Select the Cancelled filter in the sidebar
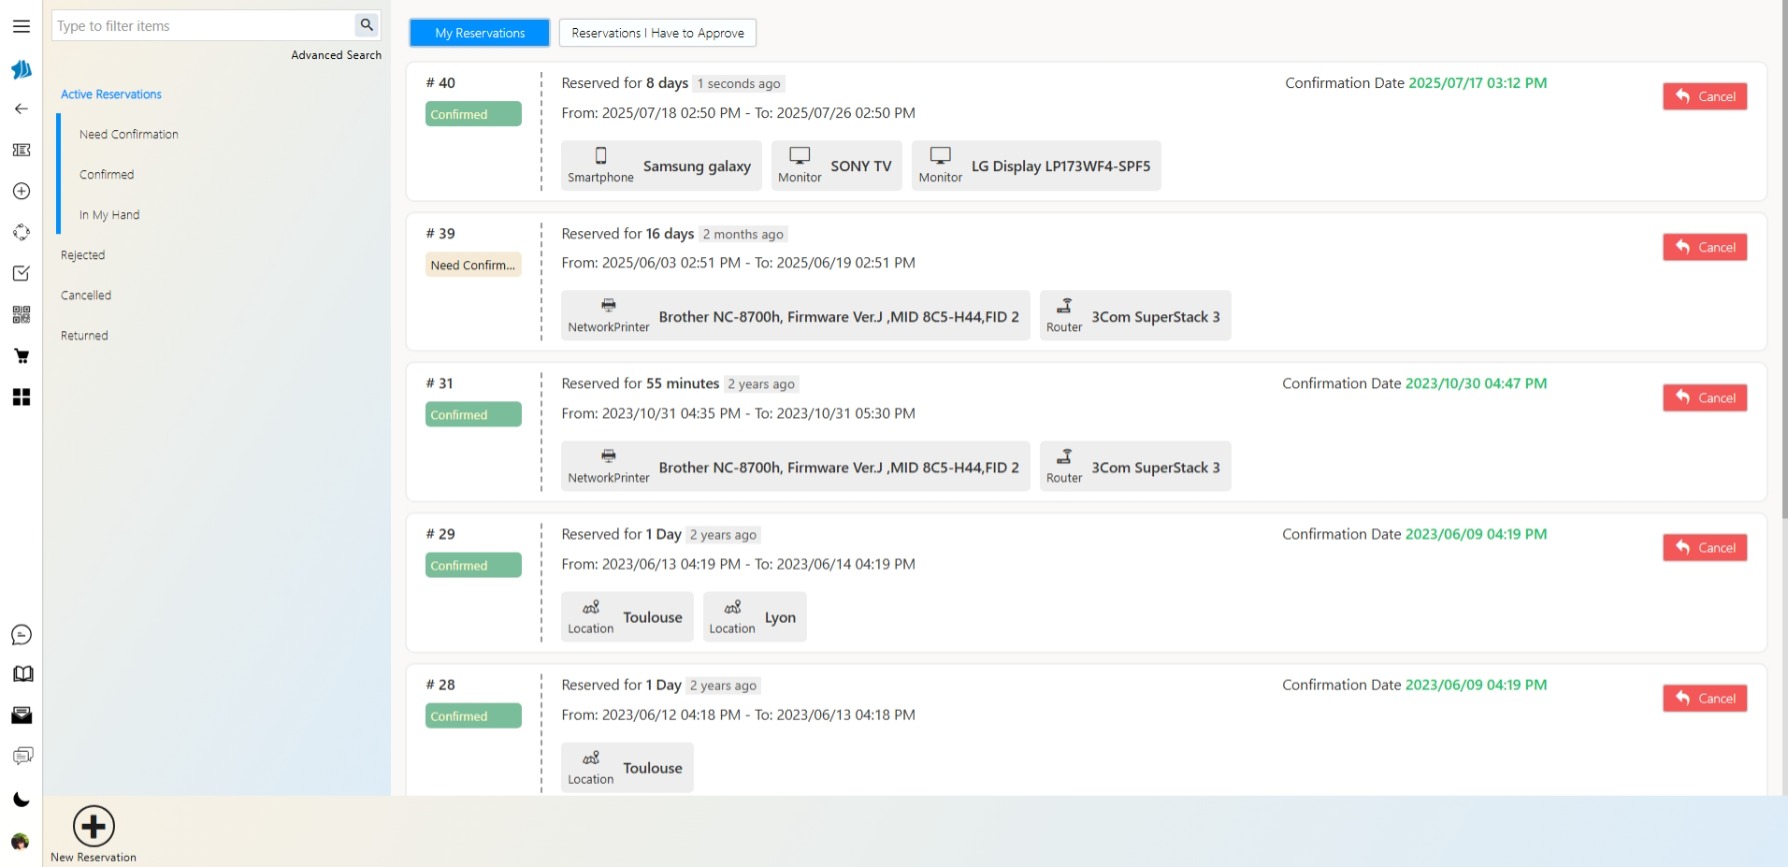 pyautogui.click(x=86, y=295)
